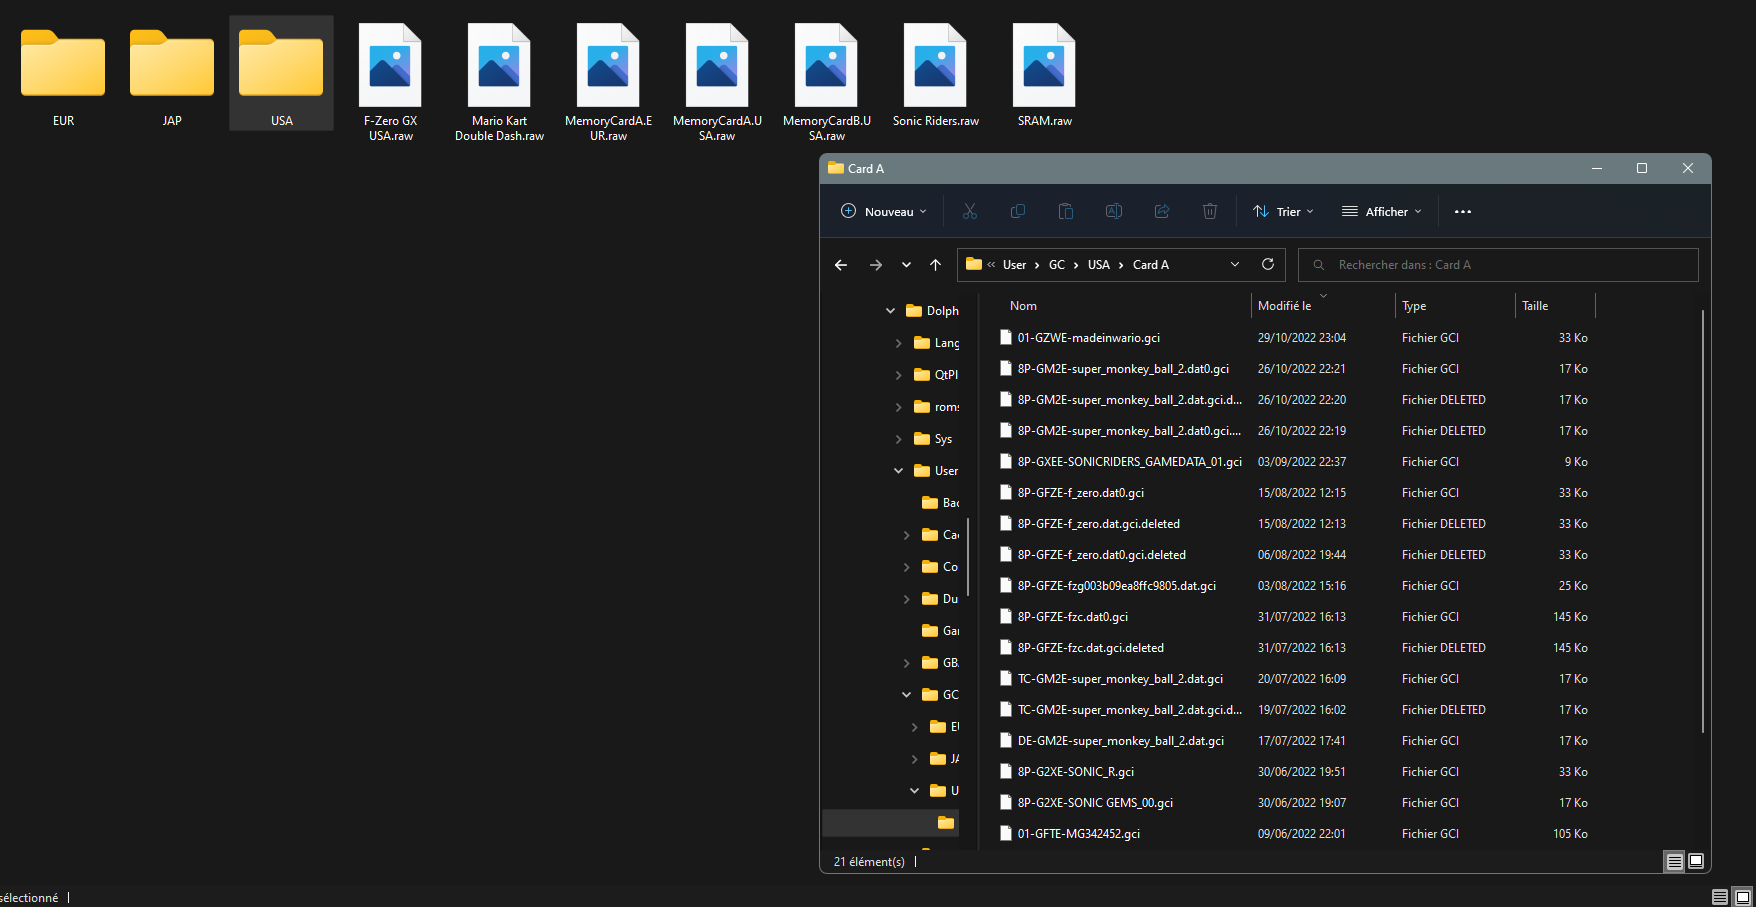Select Mario Kart Double Dash.raw file

(499, 82)
